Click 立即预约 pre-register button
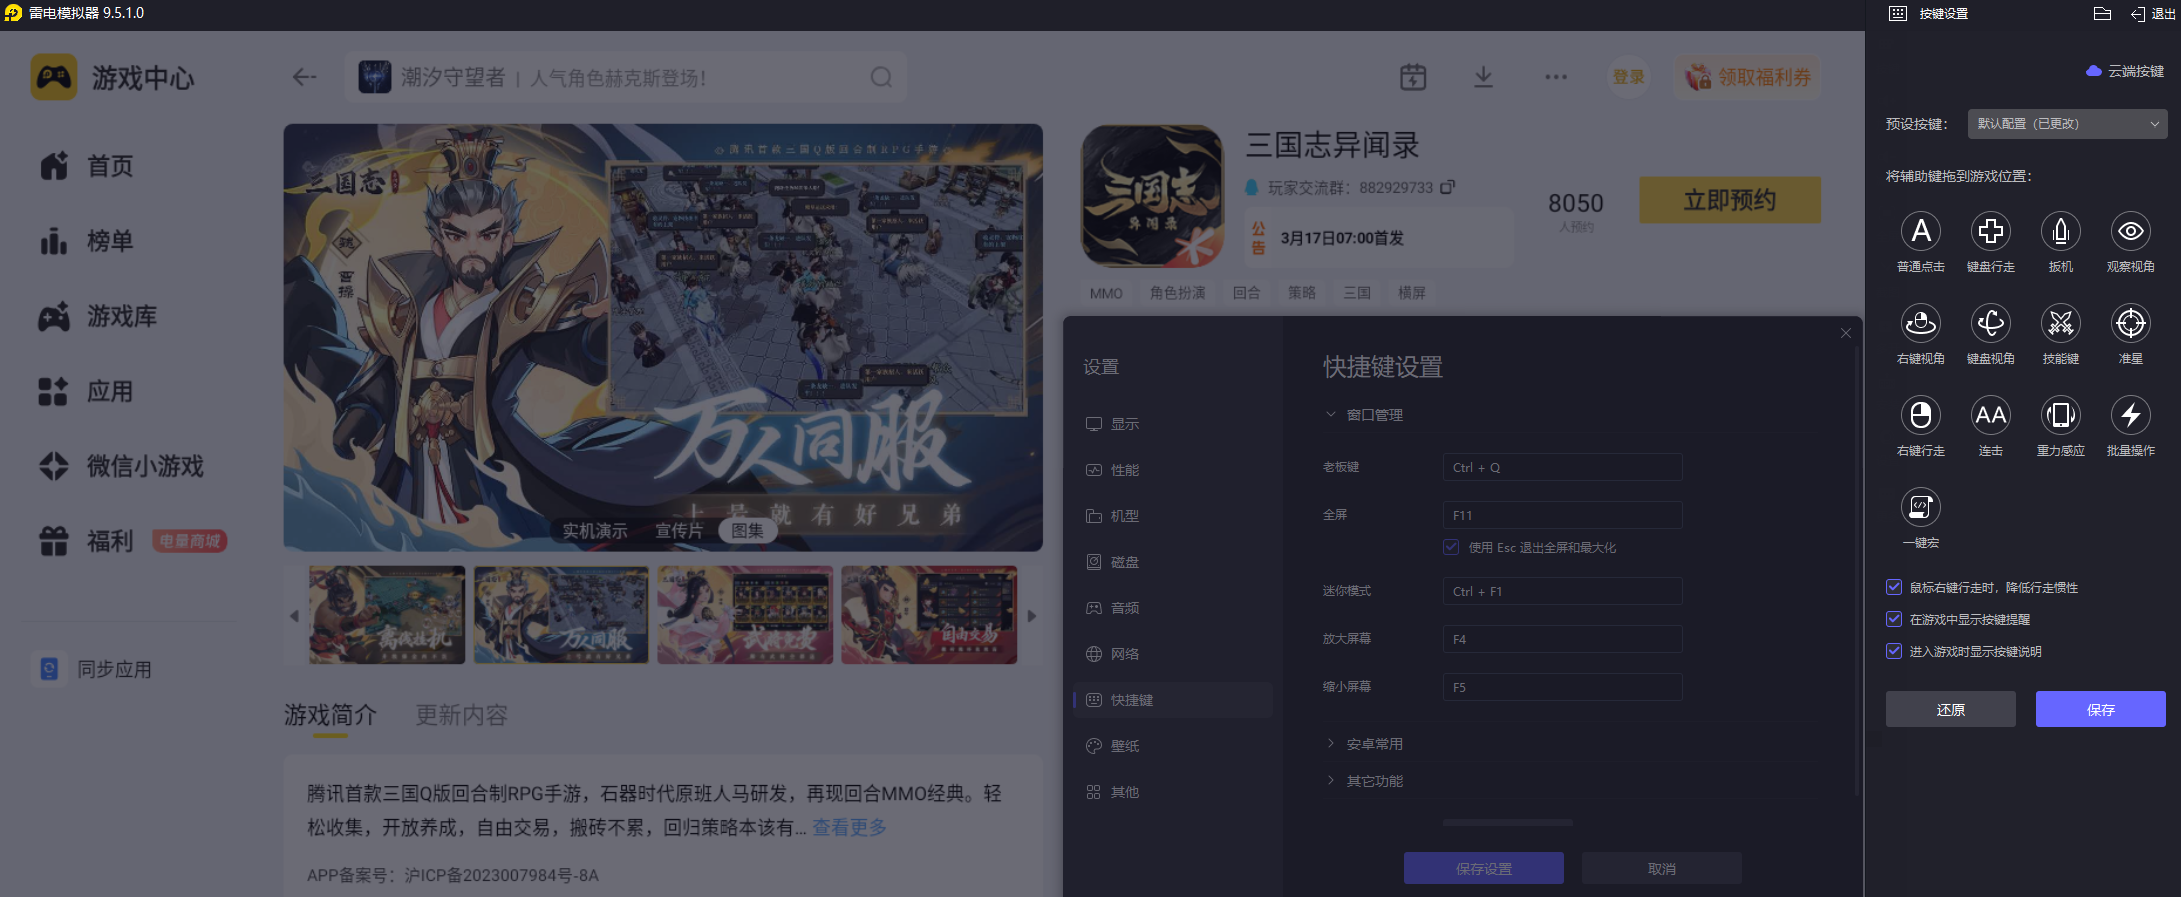This screenshot has height=897, width=2181. (1730, 200)
